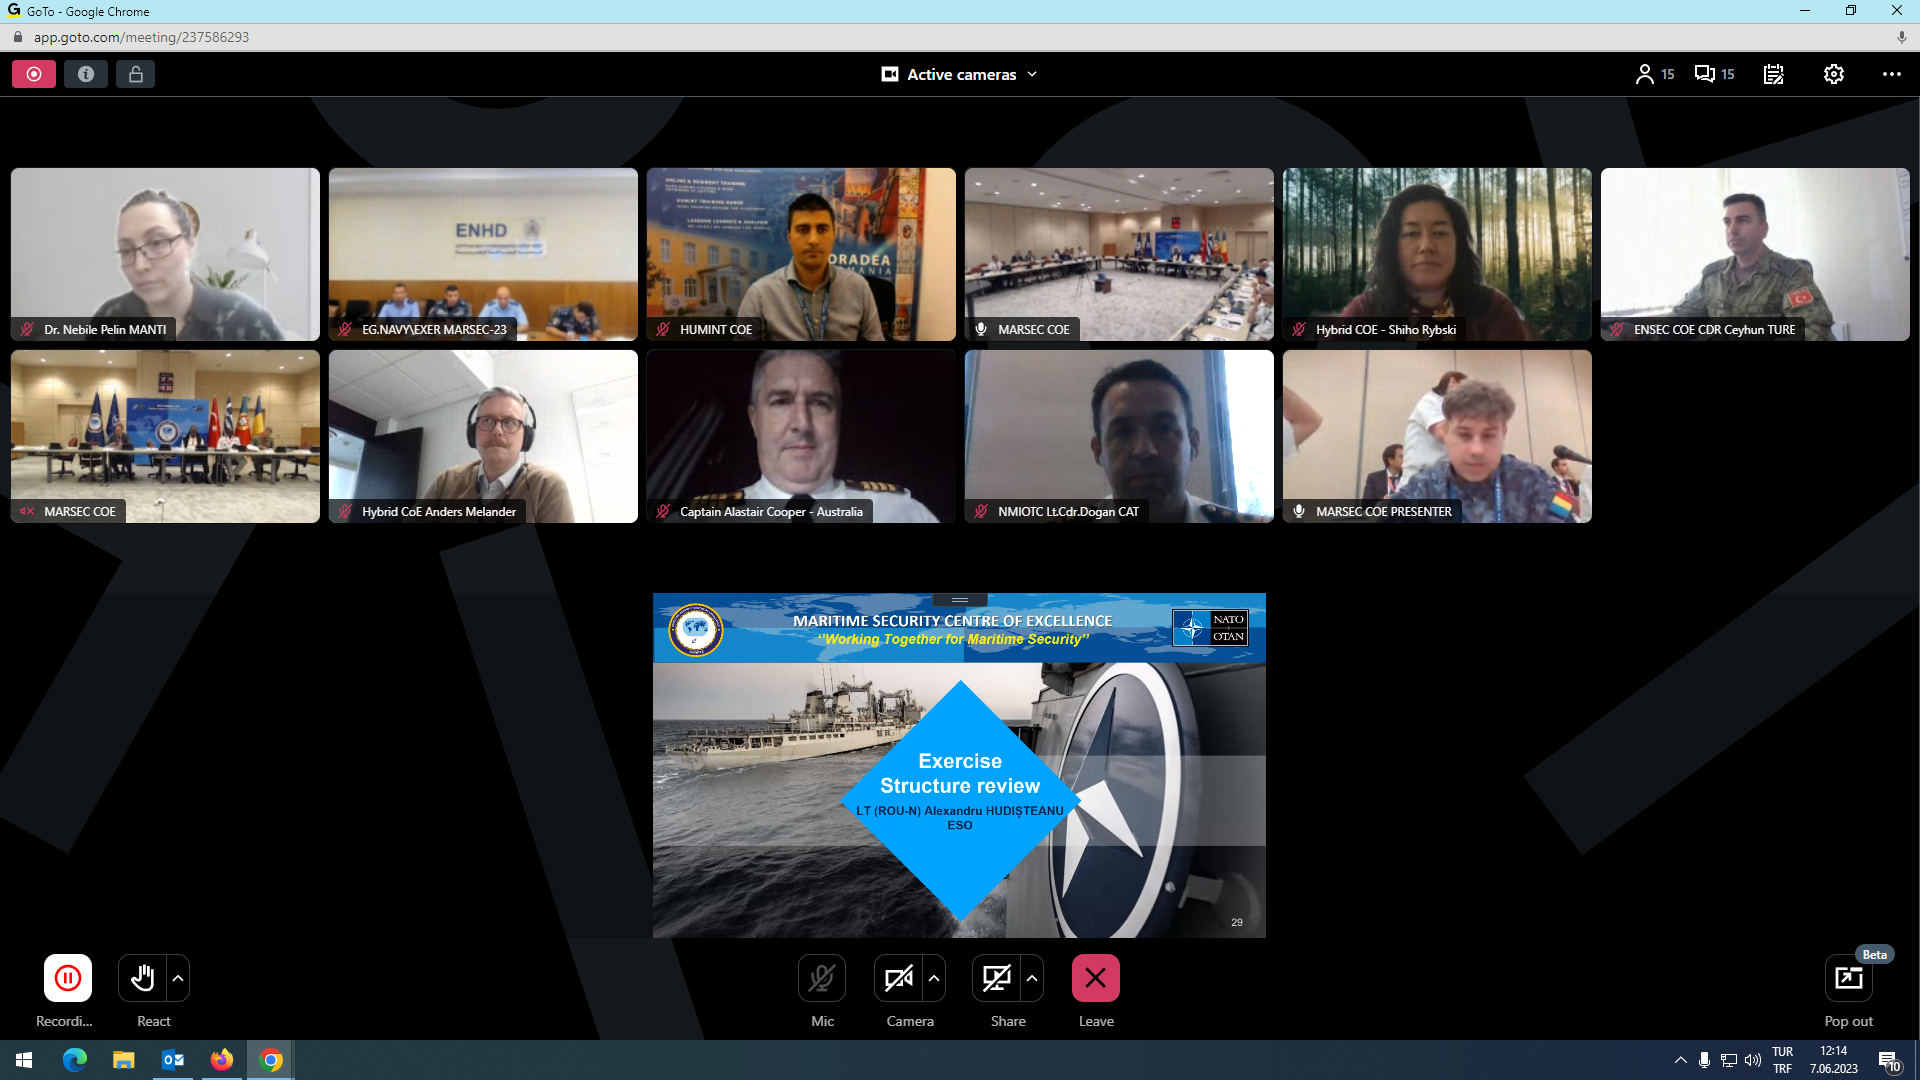This screenshot has height=1080, width=1920.
Task: Expand the Share options arrow
Action: click(1032, 978)
